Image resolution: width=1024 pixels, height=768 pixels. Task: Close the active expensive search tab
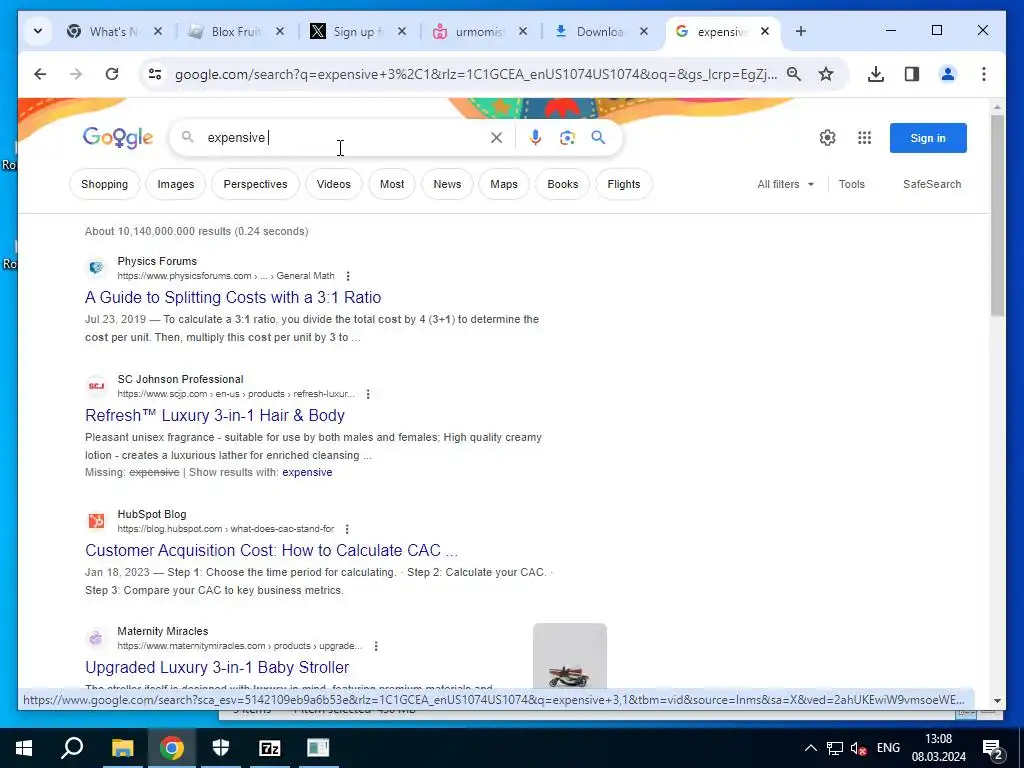click(x=765, y=31)
